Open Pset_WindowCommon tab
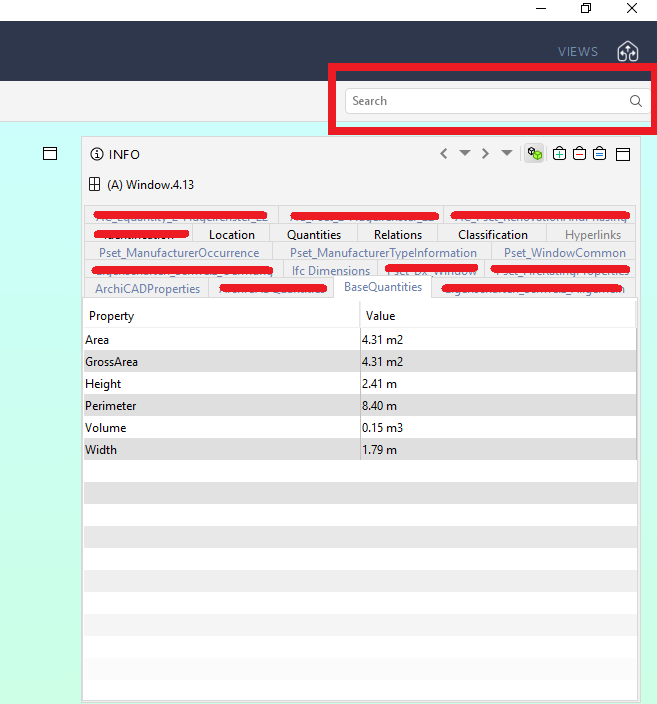The height and width of the screenshot is (704, 657). 564,253
